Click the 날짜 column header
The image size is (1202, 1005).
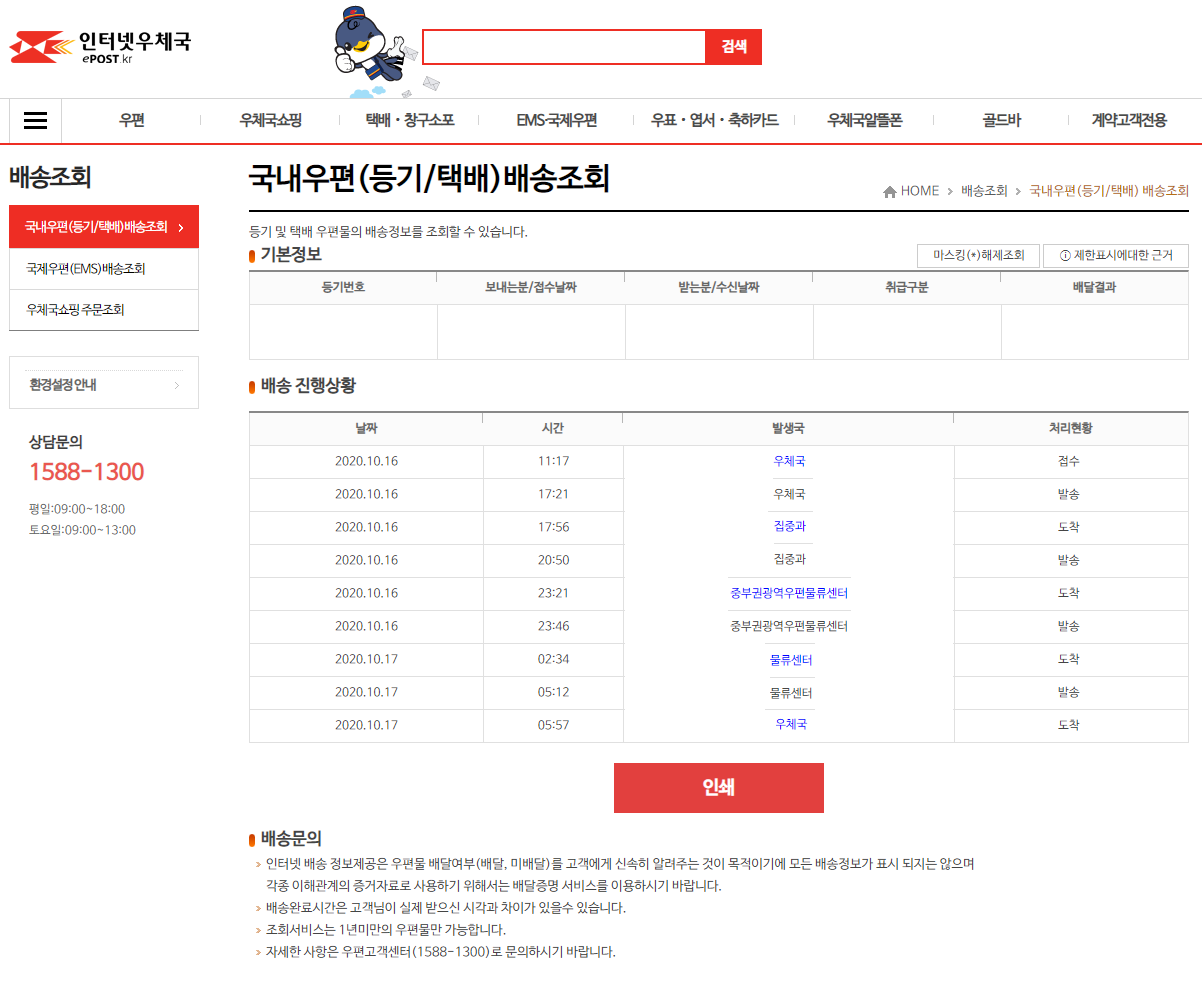(366, 428)
